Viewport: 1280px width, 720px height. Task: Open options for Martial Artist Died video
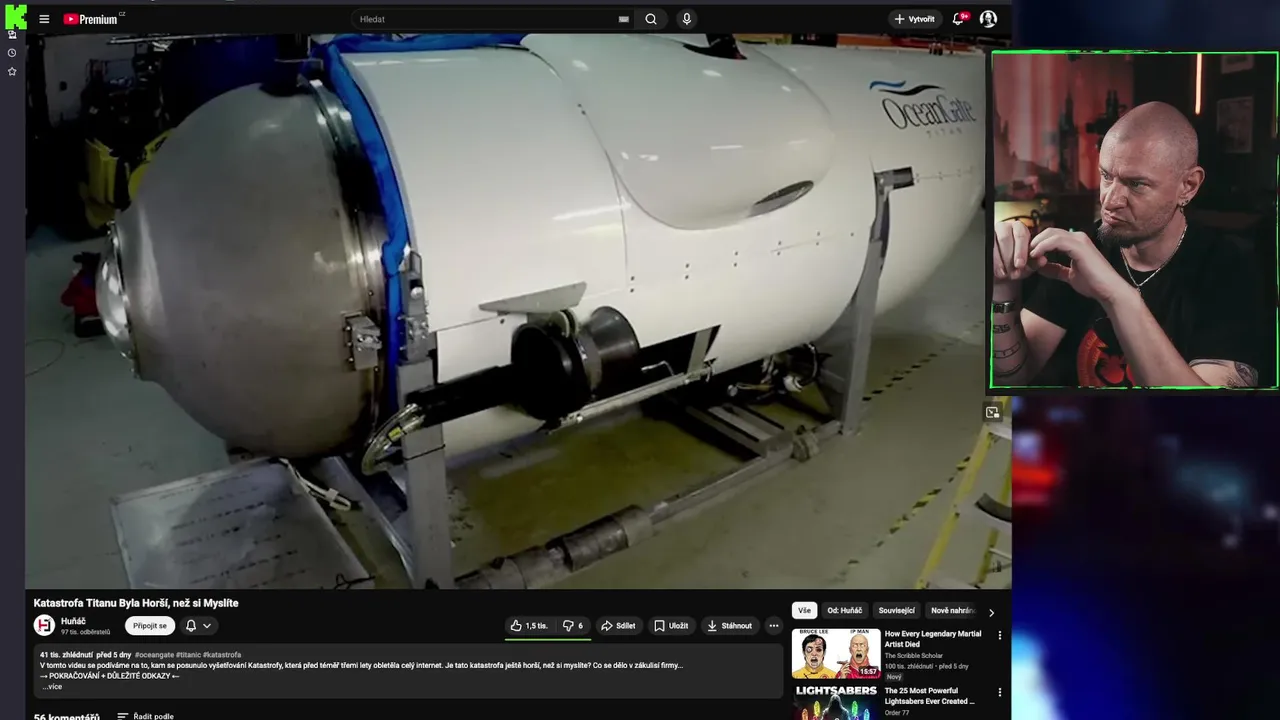pyautogui.click(x=999, y=635)
